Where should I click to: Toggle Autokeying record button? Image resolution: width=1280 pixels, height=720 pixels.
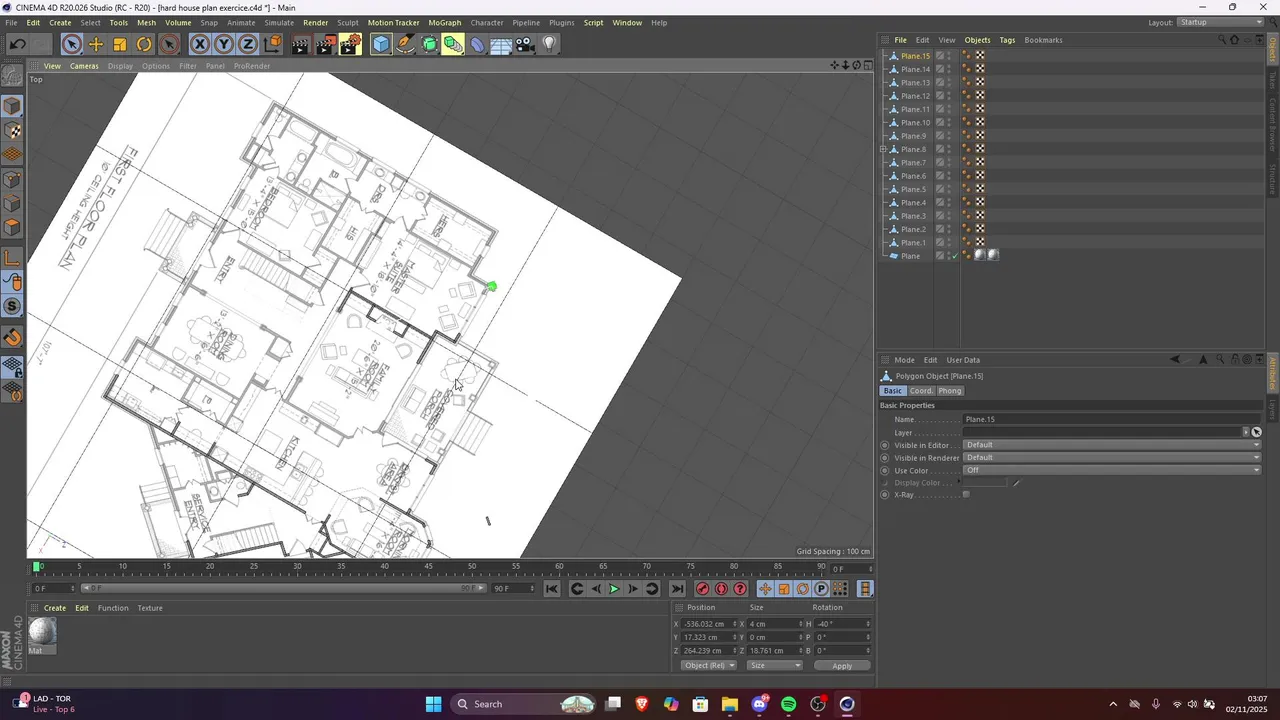coord(721,589)
